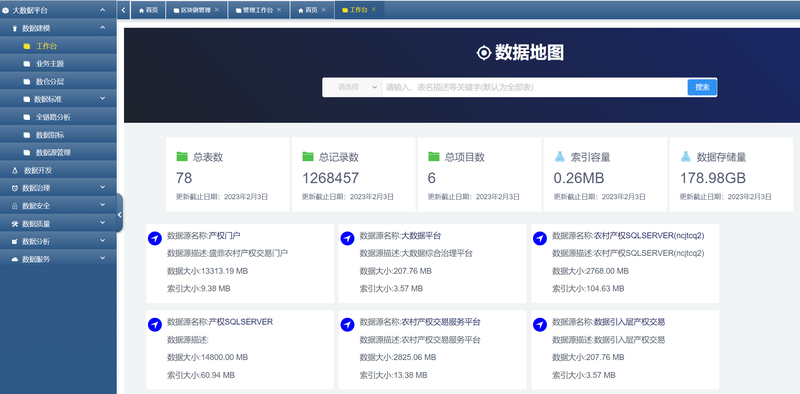Click the 数据地图 heading text

529,53
